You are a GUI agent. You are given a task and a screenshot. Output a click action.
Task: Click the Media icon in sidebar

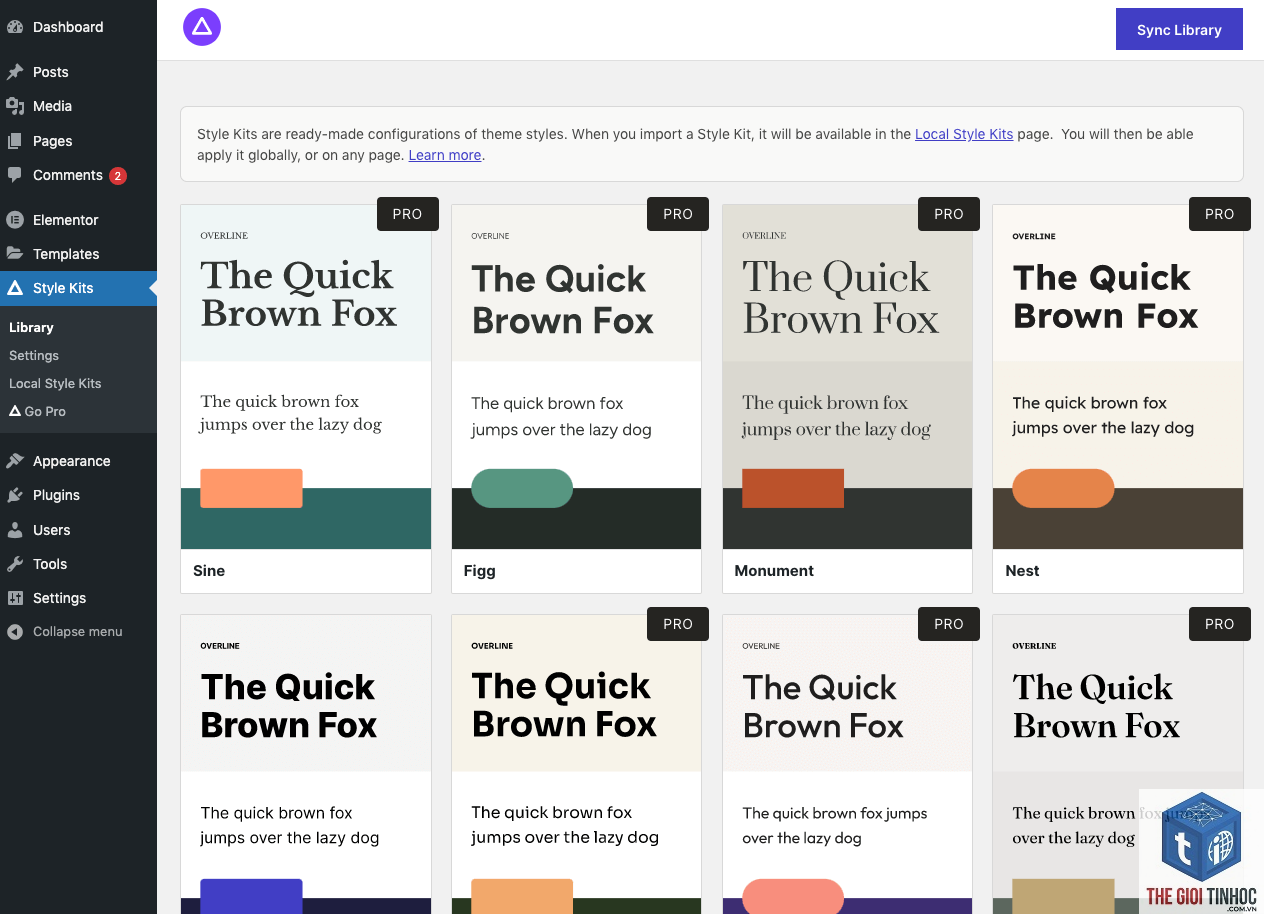(x=15, y=106)
